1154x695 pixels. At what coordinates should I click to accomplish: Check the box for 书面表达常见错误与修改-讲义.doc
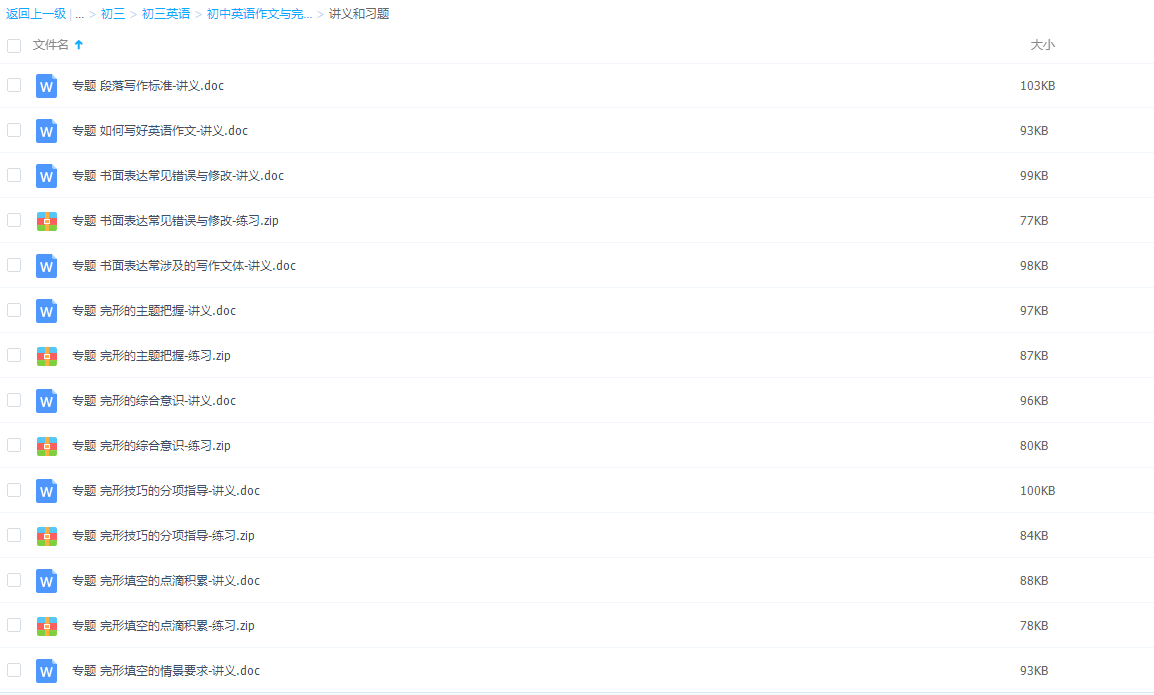14,175
